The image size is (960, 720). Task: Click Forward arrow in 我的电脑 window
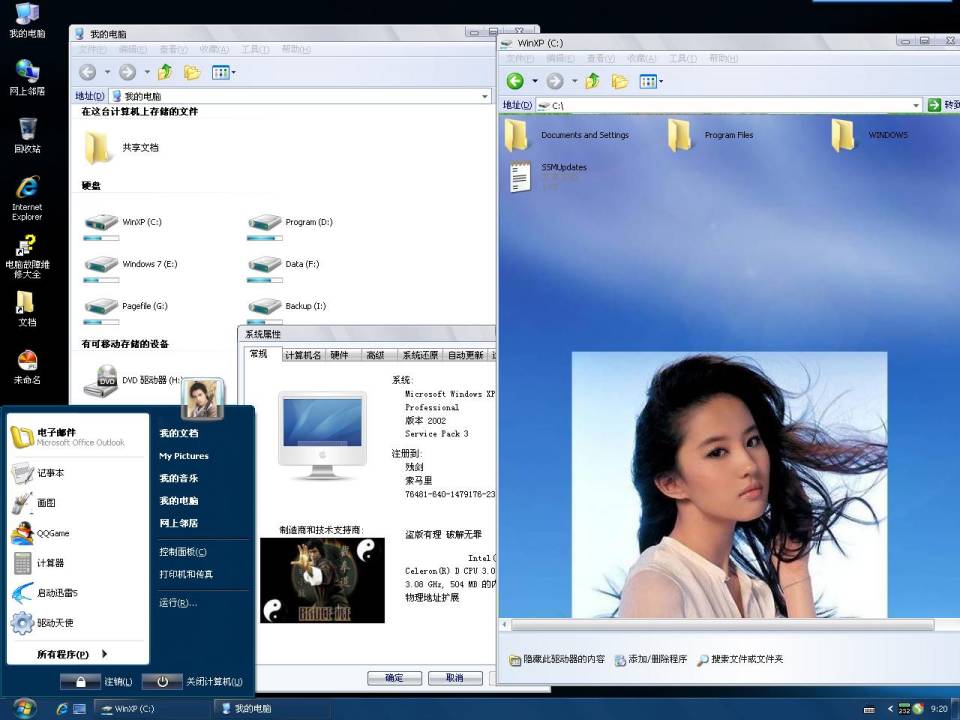[127, 72]
